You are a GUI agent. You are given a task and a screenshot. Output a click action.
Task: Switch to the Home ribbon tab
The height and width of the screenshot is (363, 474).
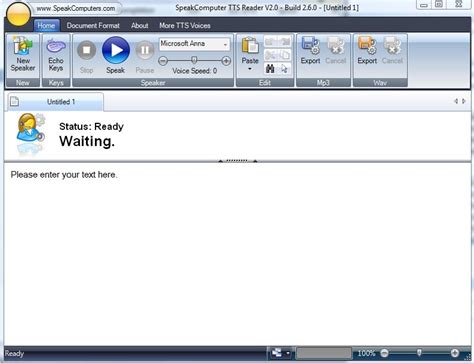(x=46, y=26)
